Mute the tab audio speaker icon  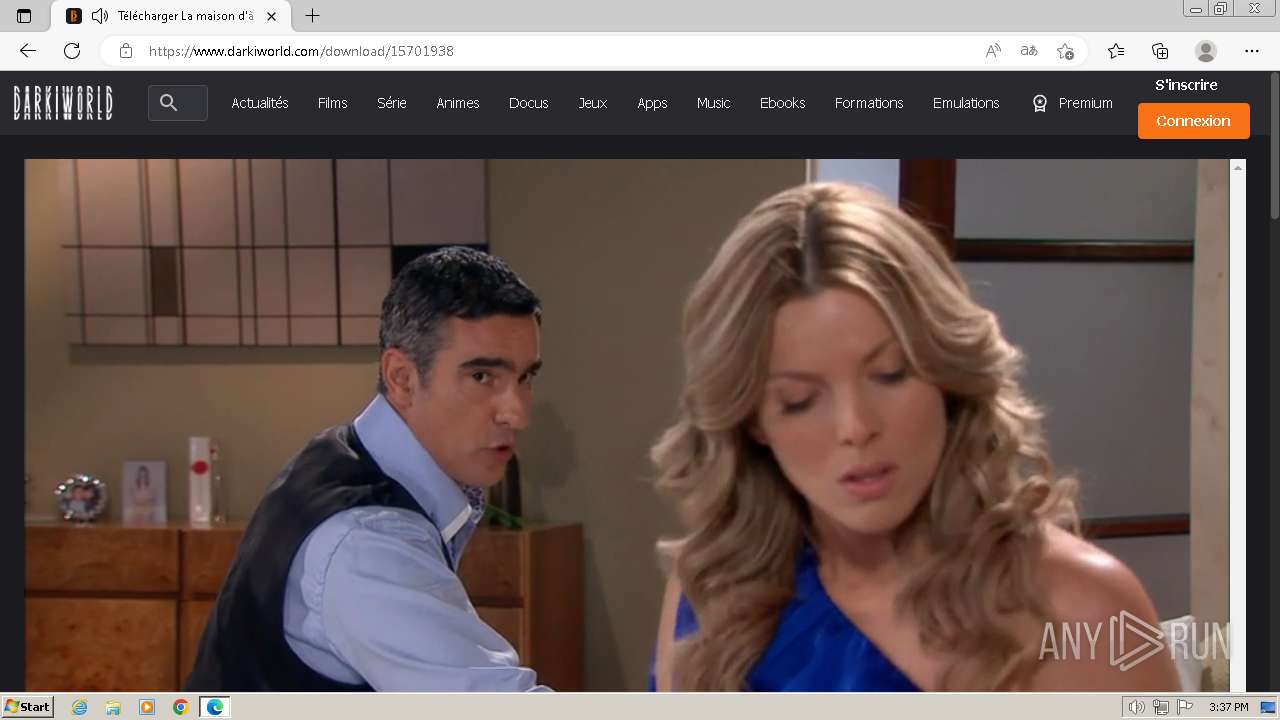(x=99, y=16)
